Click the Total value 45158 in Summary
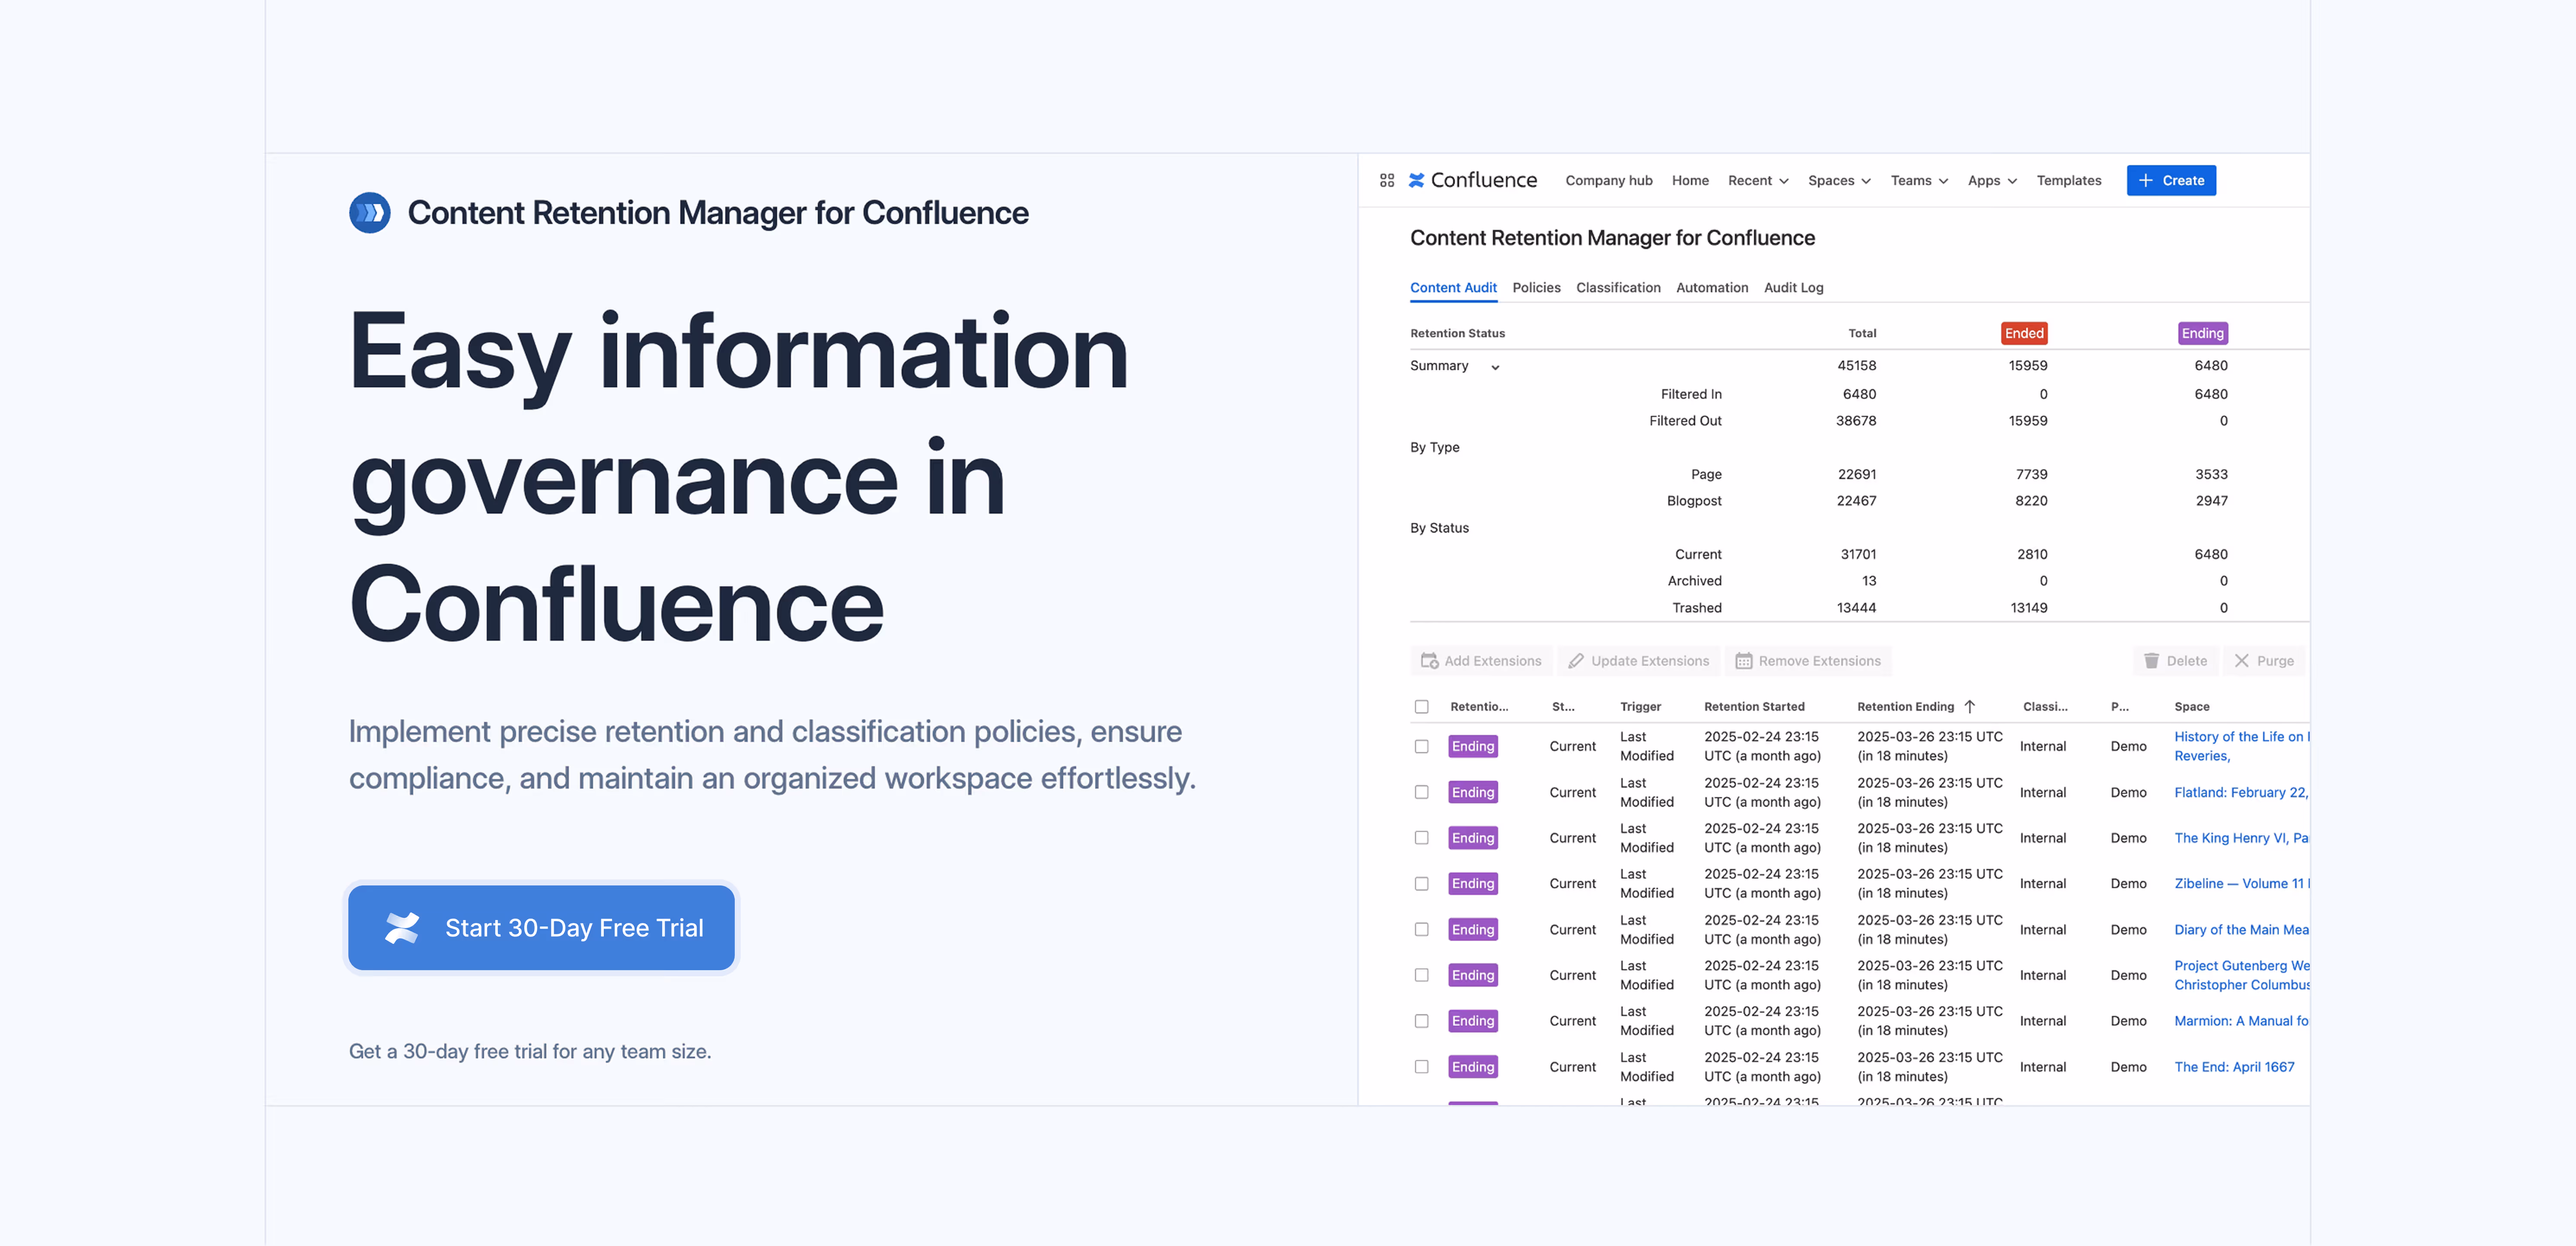Screen dimensions: 2576x1246 click(x=1856, y=366)
